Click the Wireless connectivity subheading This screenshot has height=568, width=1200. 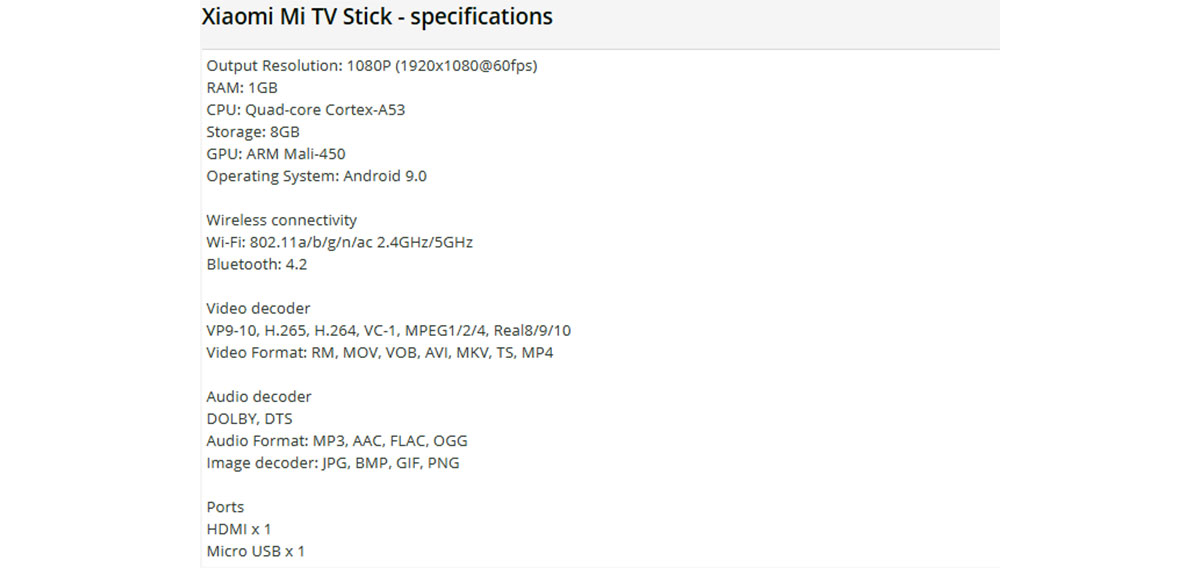click(281, 220)
